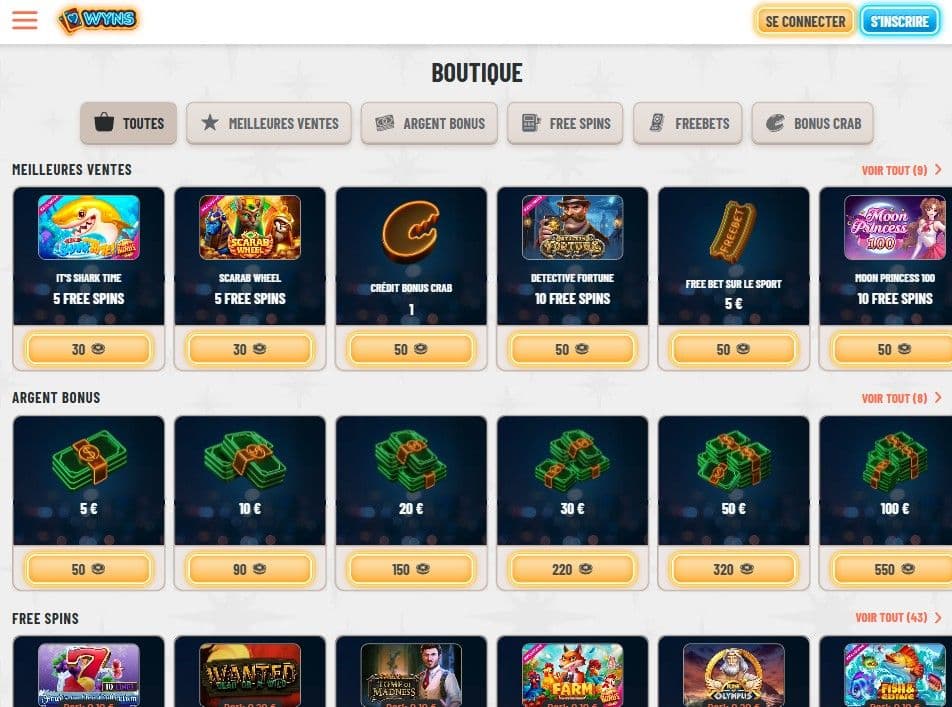Click the 20 € money bundle icon
This screenshot has width=952, height=707.
411,461
